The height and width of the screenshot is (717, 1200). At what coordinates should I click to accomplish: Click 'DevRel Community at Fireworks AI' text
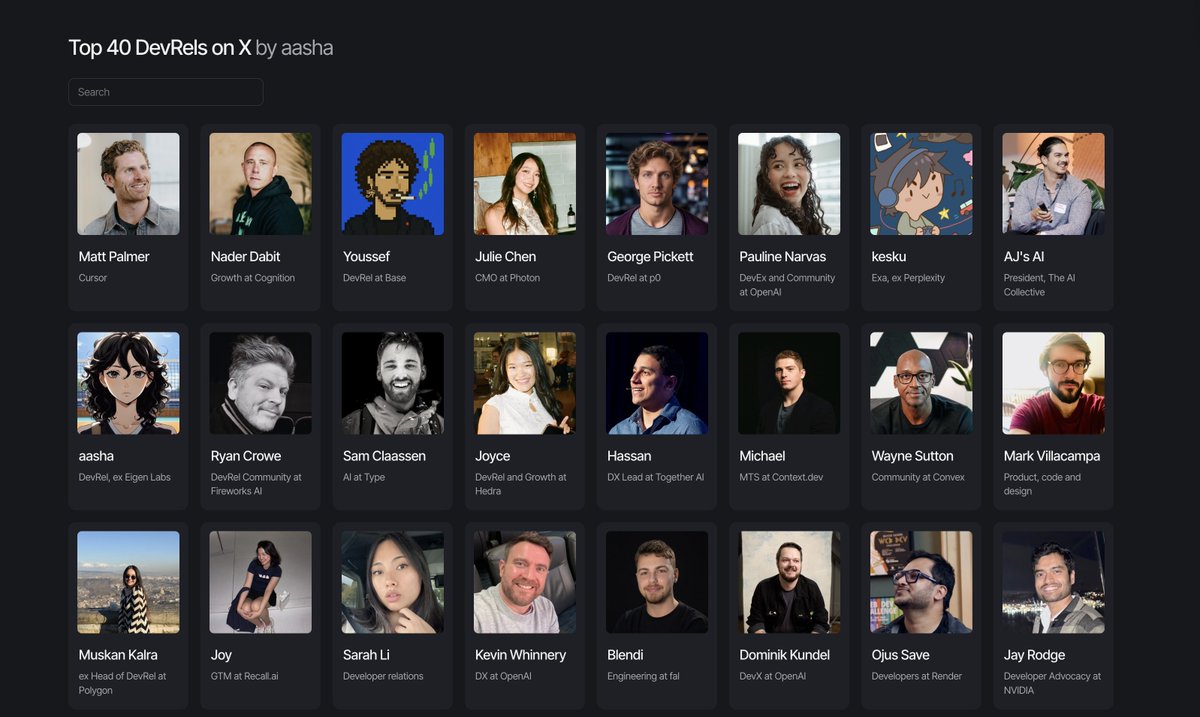tap(256, 484)
